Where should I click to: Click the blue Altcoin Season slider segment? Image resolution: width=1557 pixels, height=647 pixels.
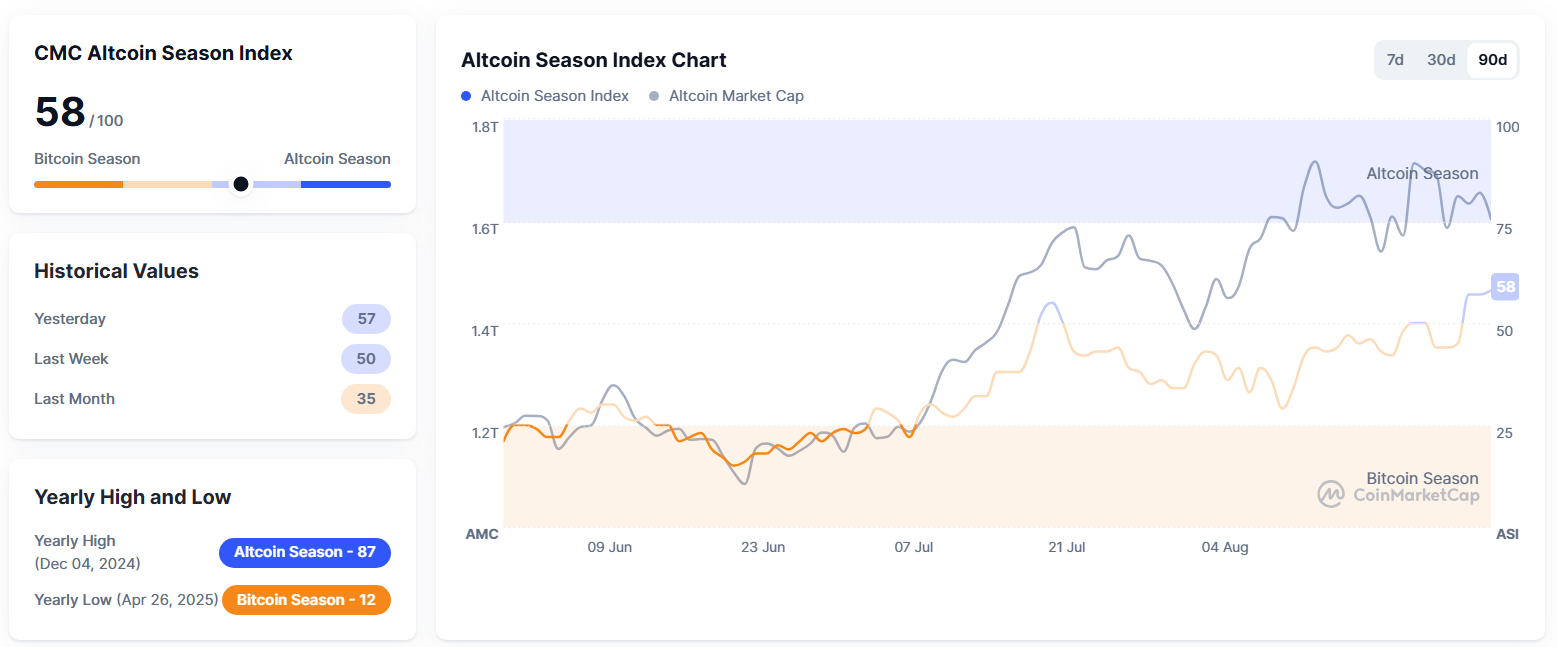pyautogui.click(x=345, y=184)
